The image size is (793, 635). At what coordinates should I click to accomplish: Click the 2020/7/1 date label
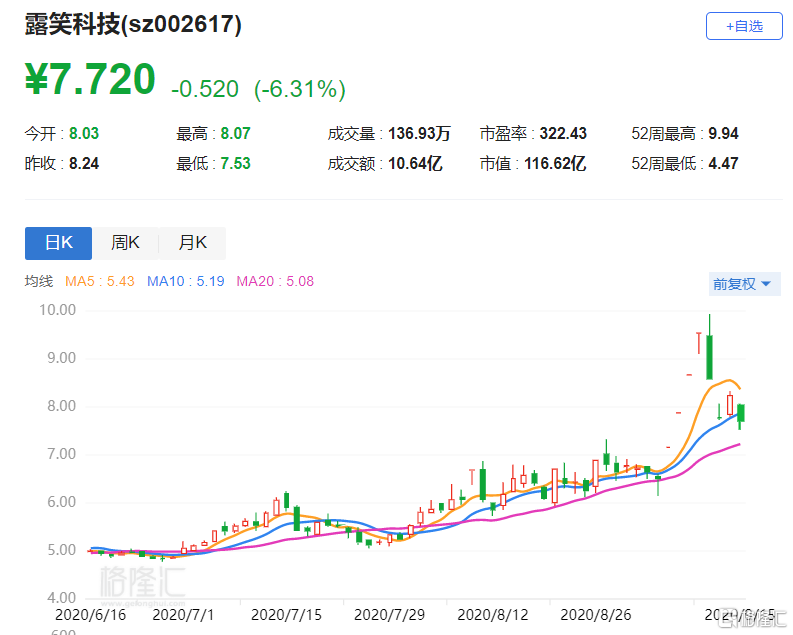click(x=183, y=615)
